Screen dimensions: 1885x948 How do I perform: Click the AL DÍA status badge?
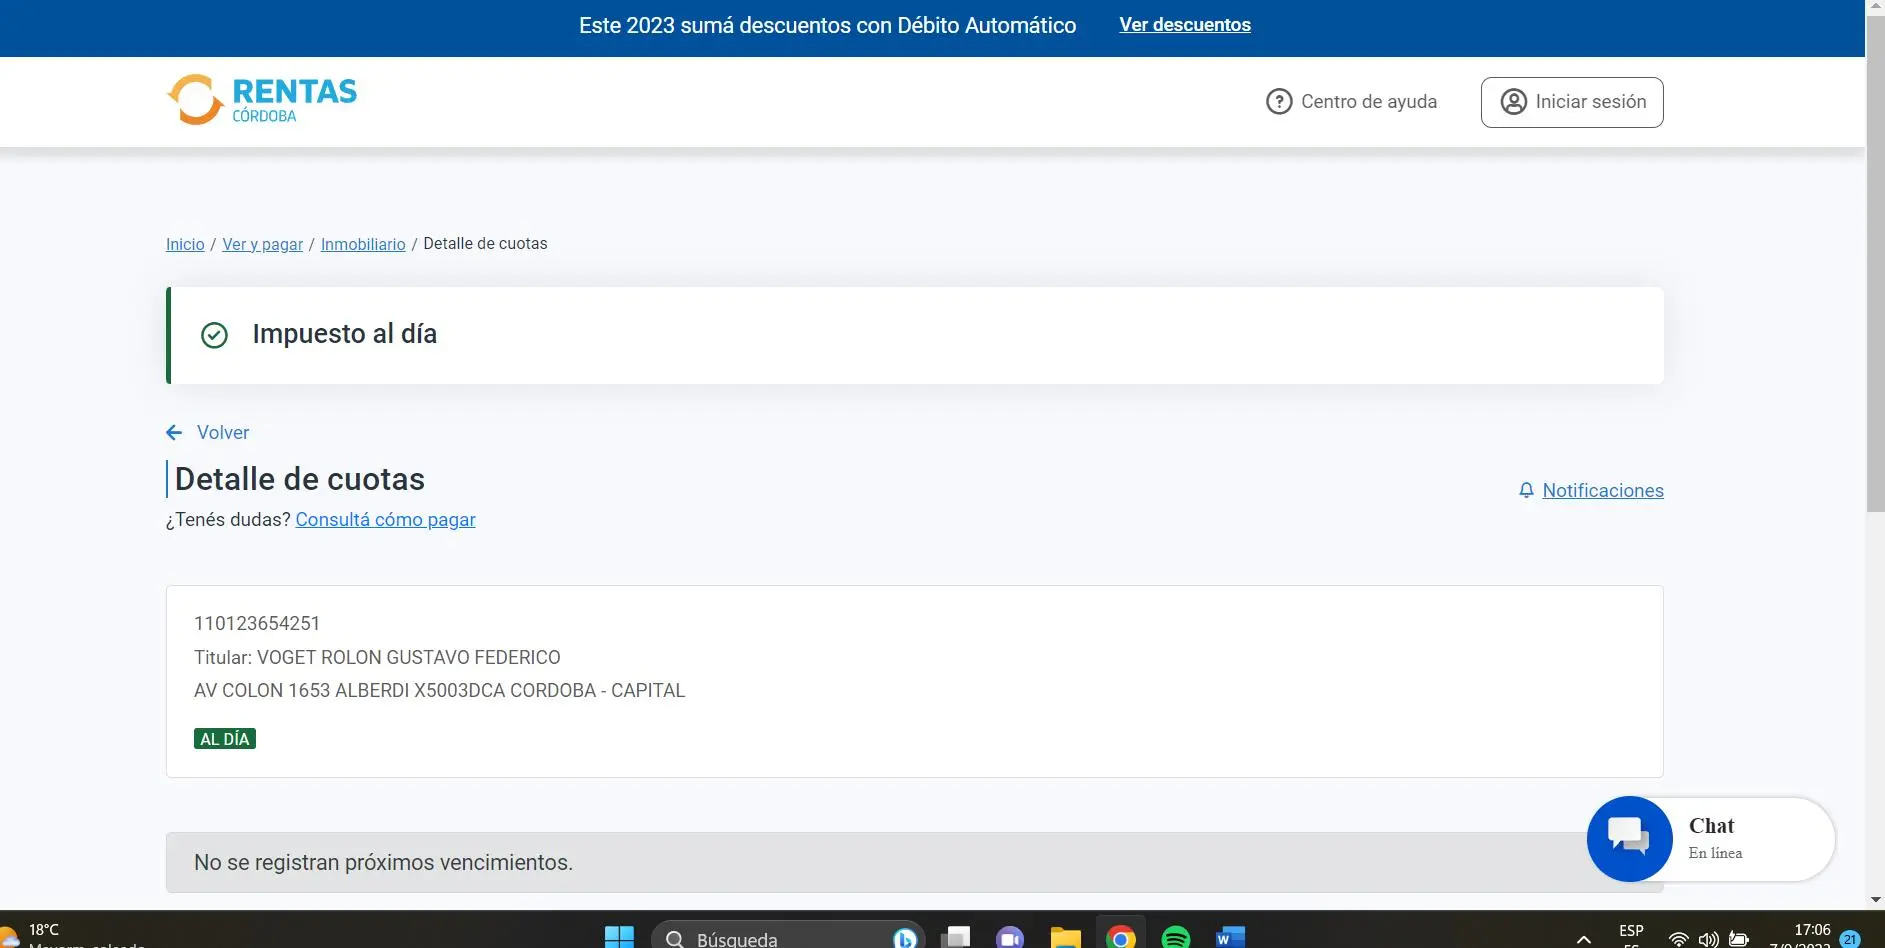point(225,739)
